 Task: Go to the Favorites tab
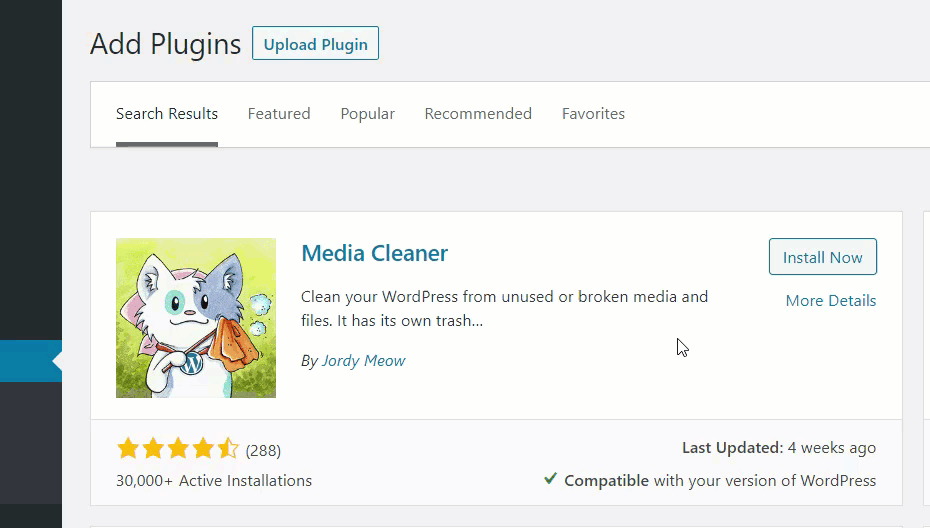coord(593,113)
